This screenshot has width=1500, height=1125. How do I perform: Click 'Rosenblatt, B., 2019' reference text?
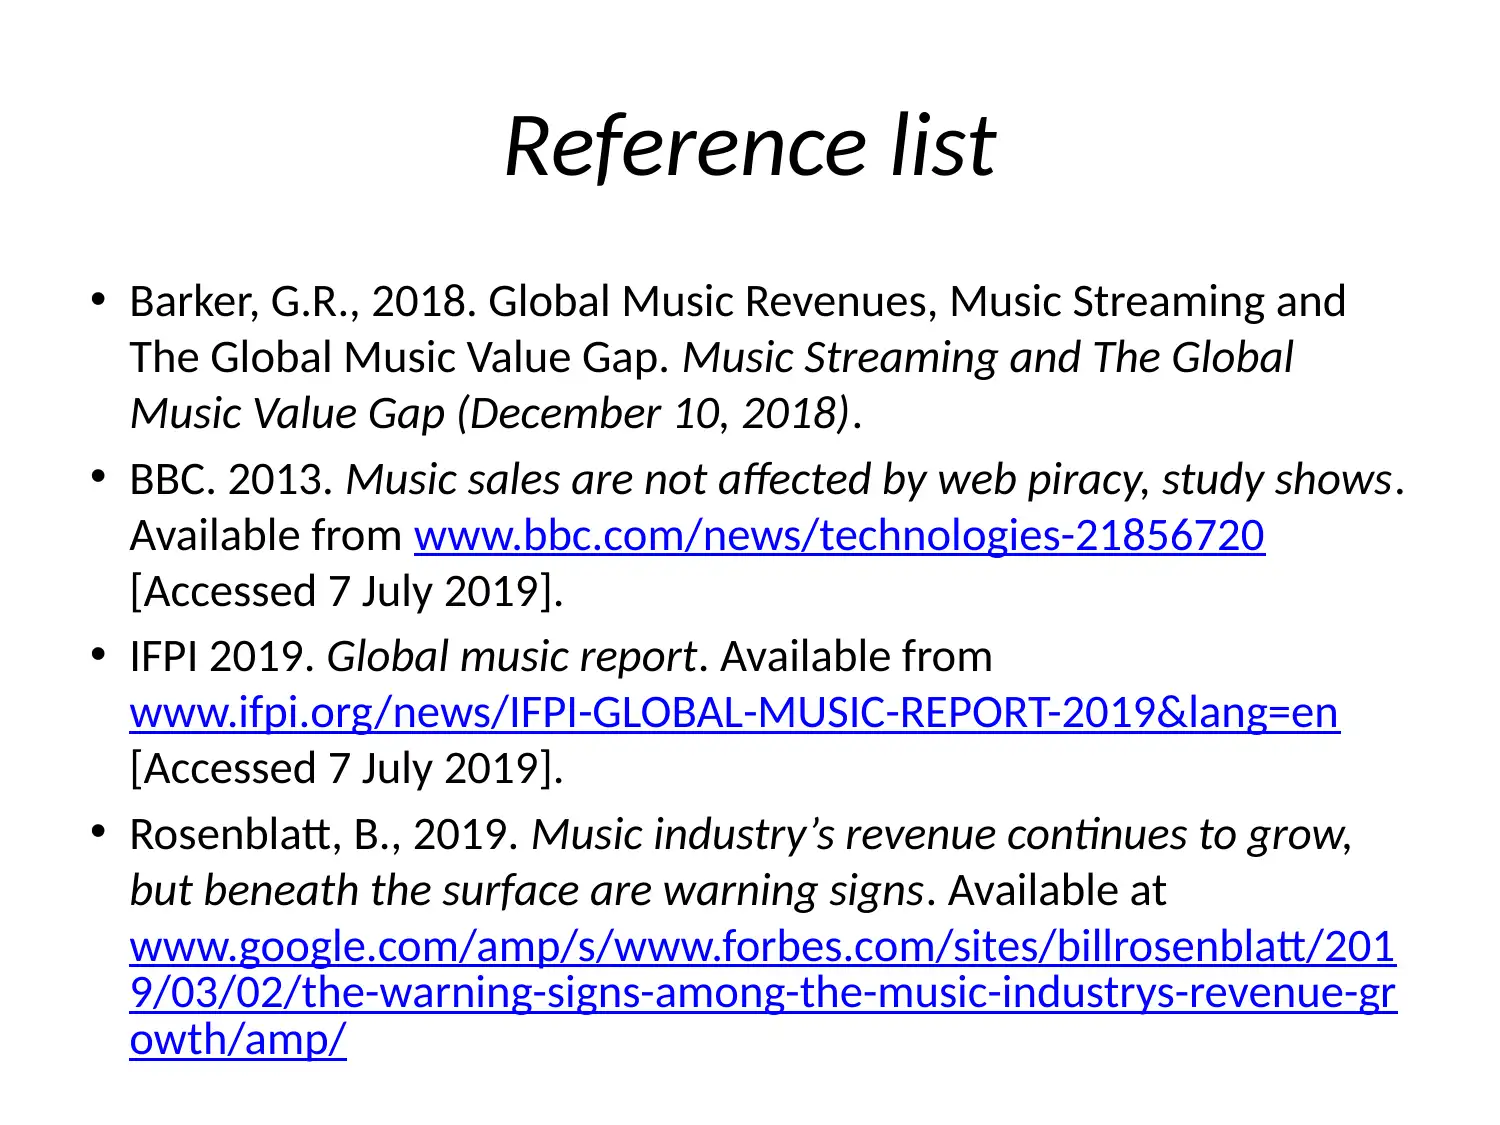click(x=324, y=835)
